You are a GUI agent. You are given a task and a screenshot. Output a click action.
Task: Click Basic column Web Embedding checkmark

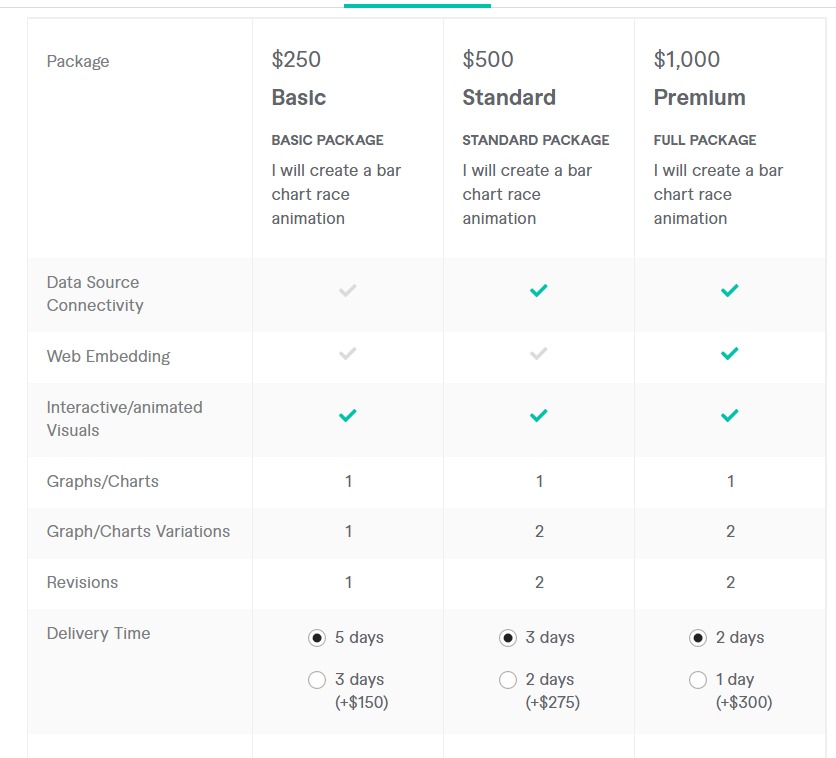point(347,354)
